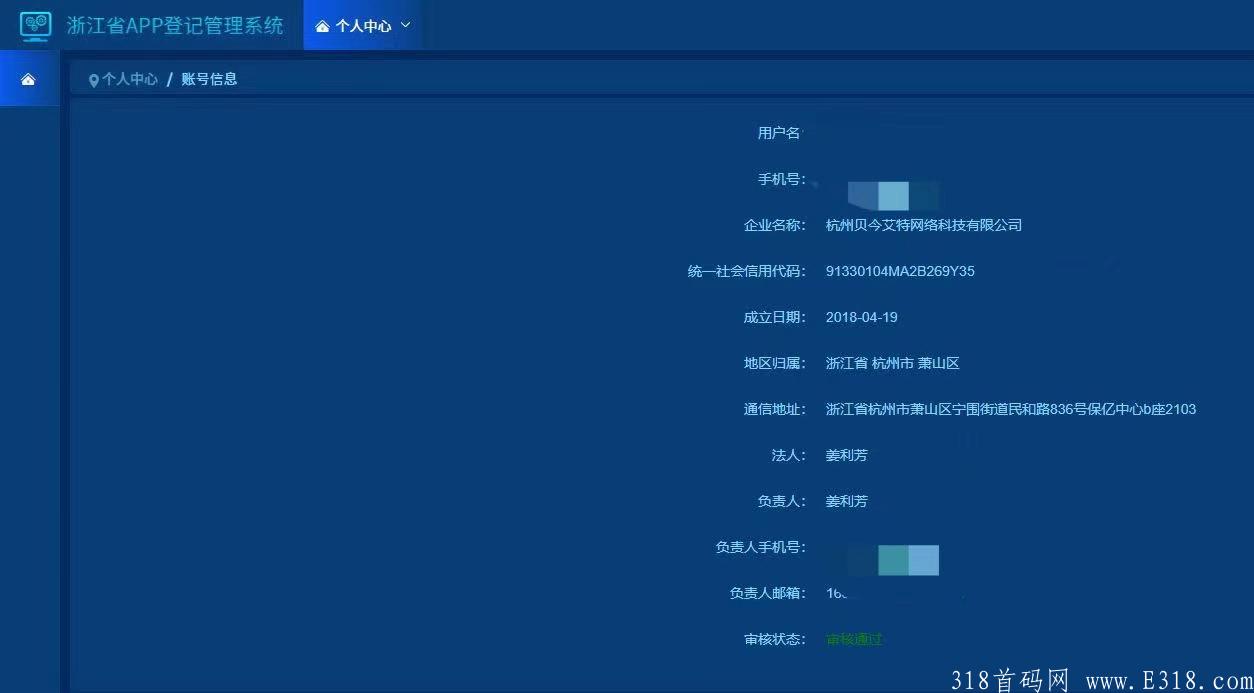Click the 通信地址 address value text
1254x693 pixels.
coord(1011,409)
